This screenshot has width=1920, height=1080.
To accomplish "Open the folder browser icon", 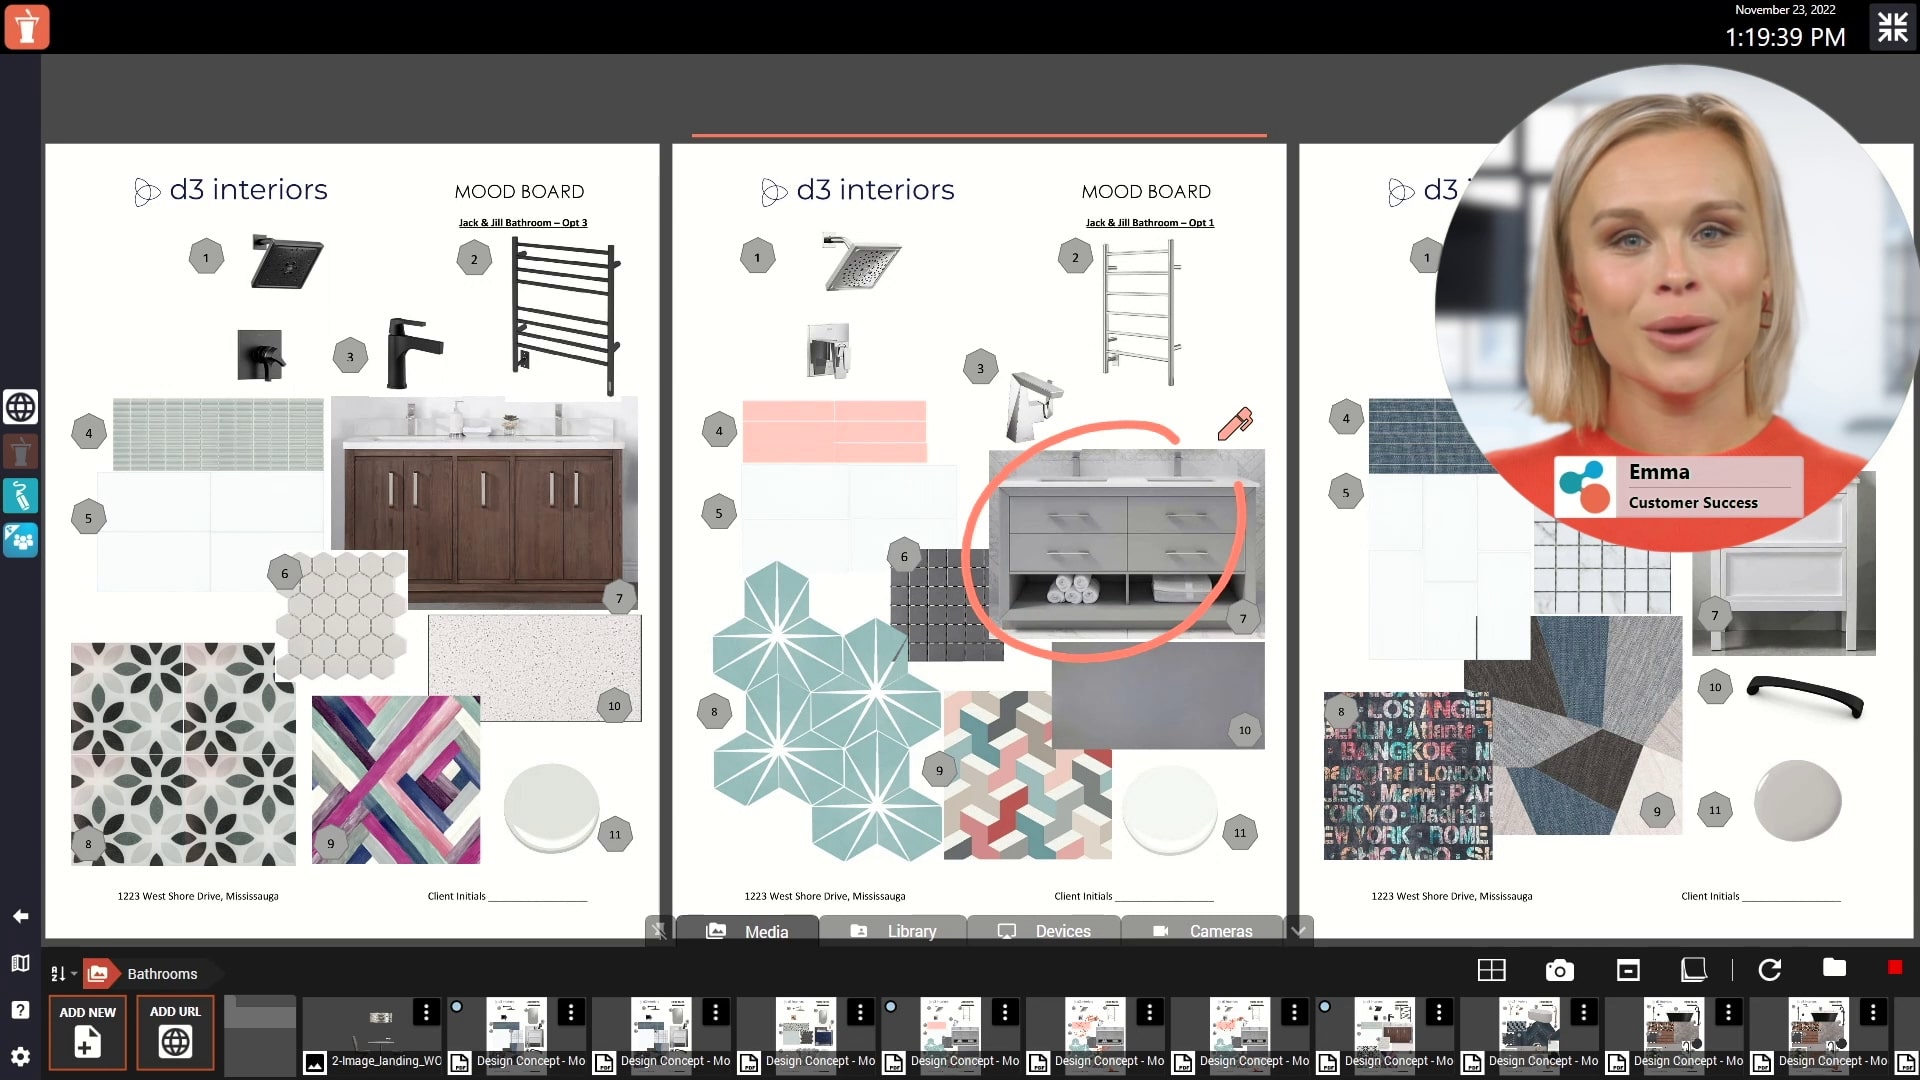I will (1834, 969).
